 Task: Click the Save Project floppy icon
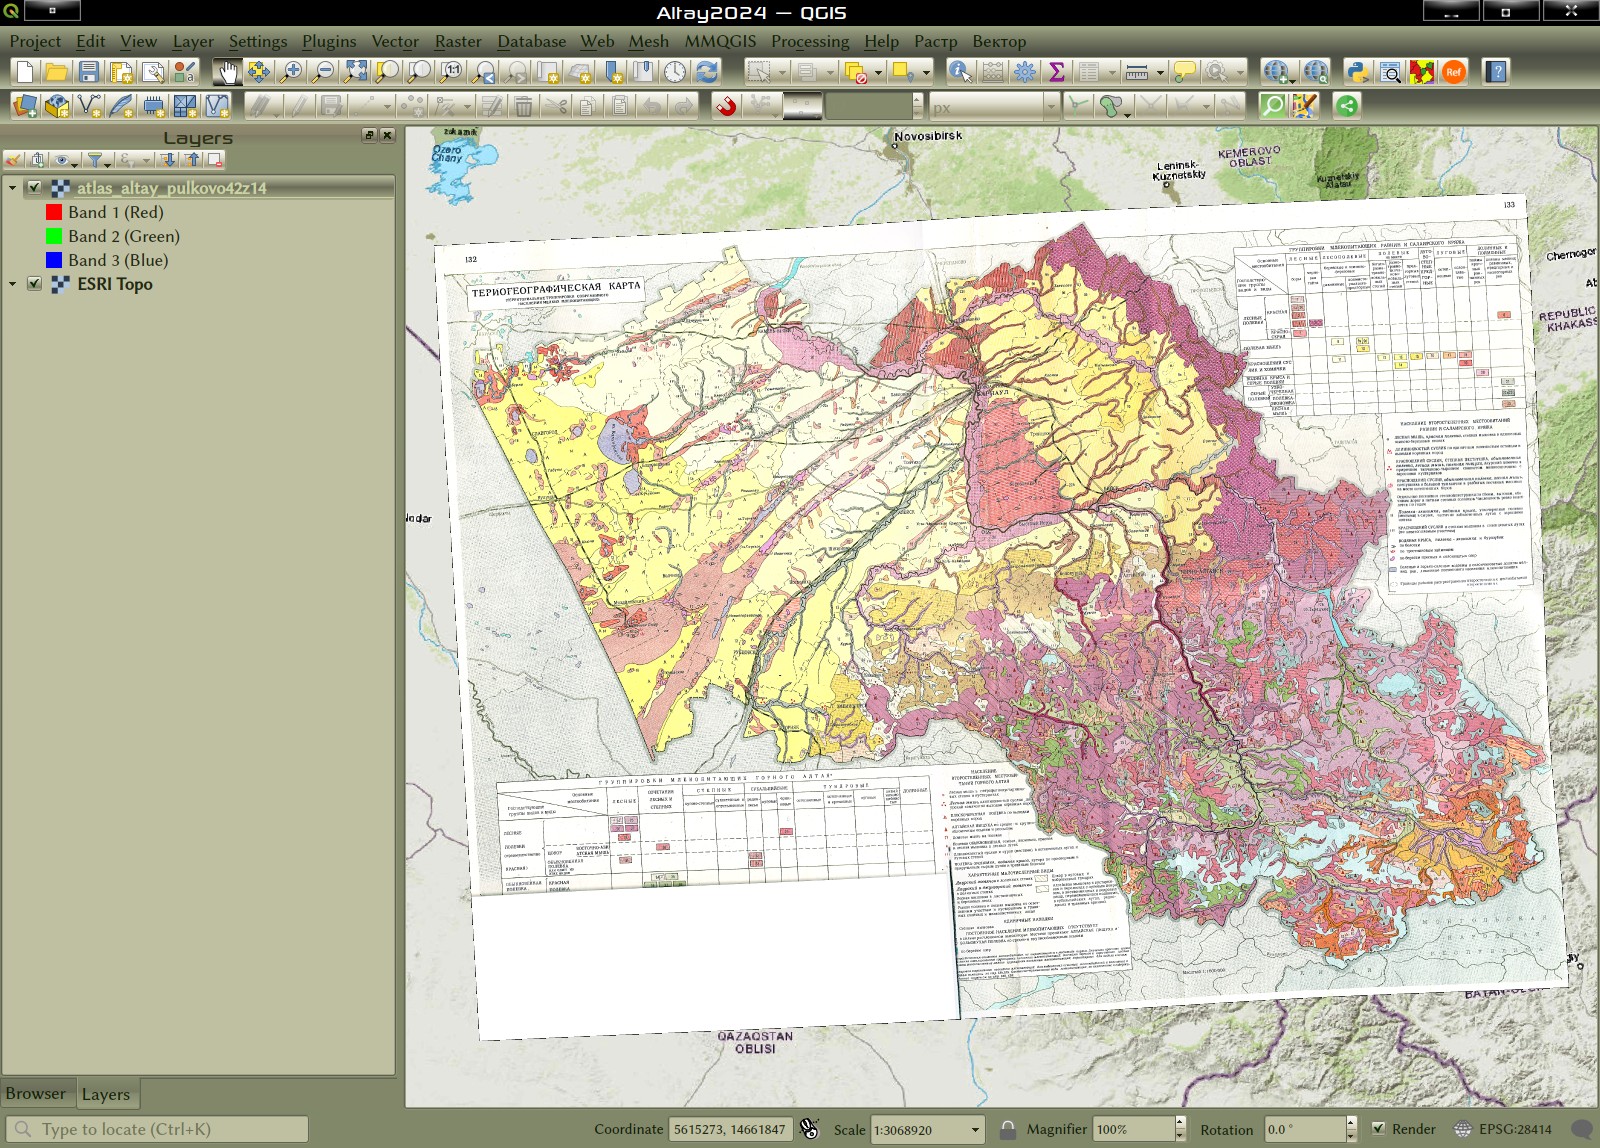89,72
